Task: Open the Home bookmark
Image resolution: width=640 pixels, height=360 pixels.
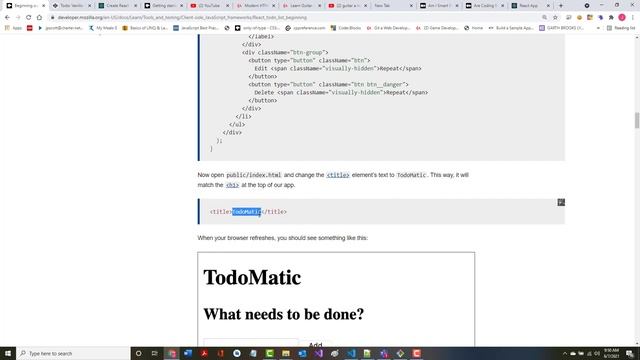Action: (473, 28)
